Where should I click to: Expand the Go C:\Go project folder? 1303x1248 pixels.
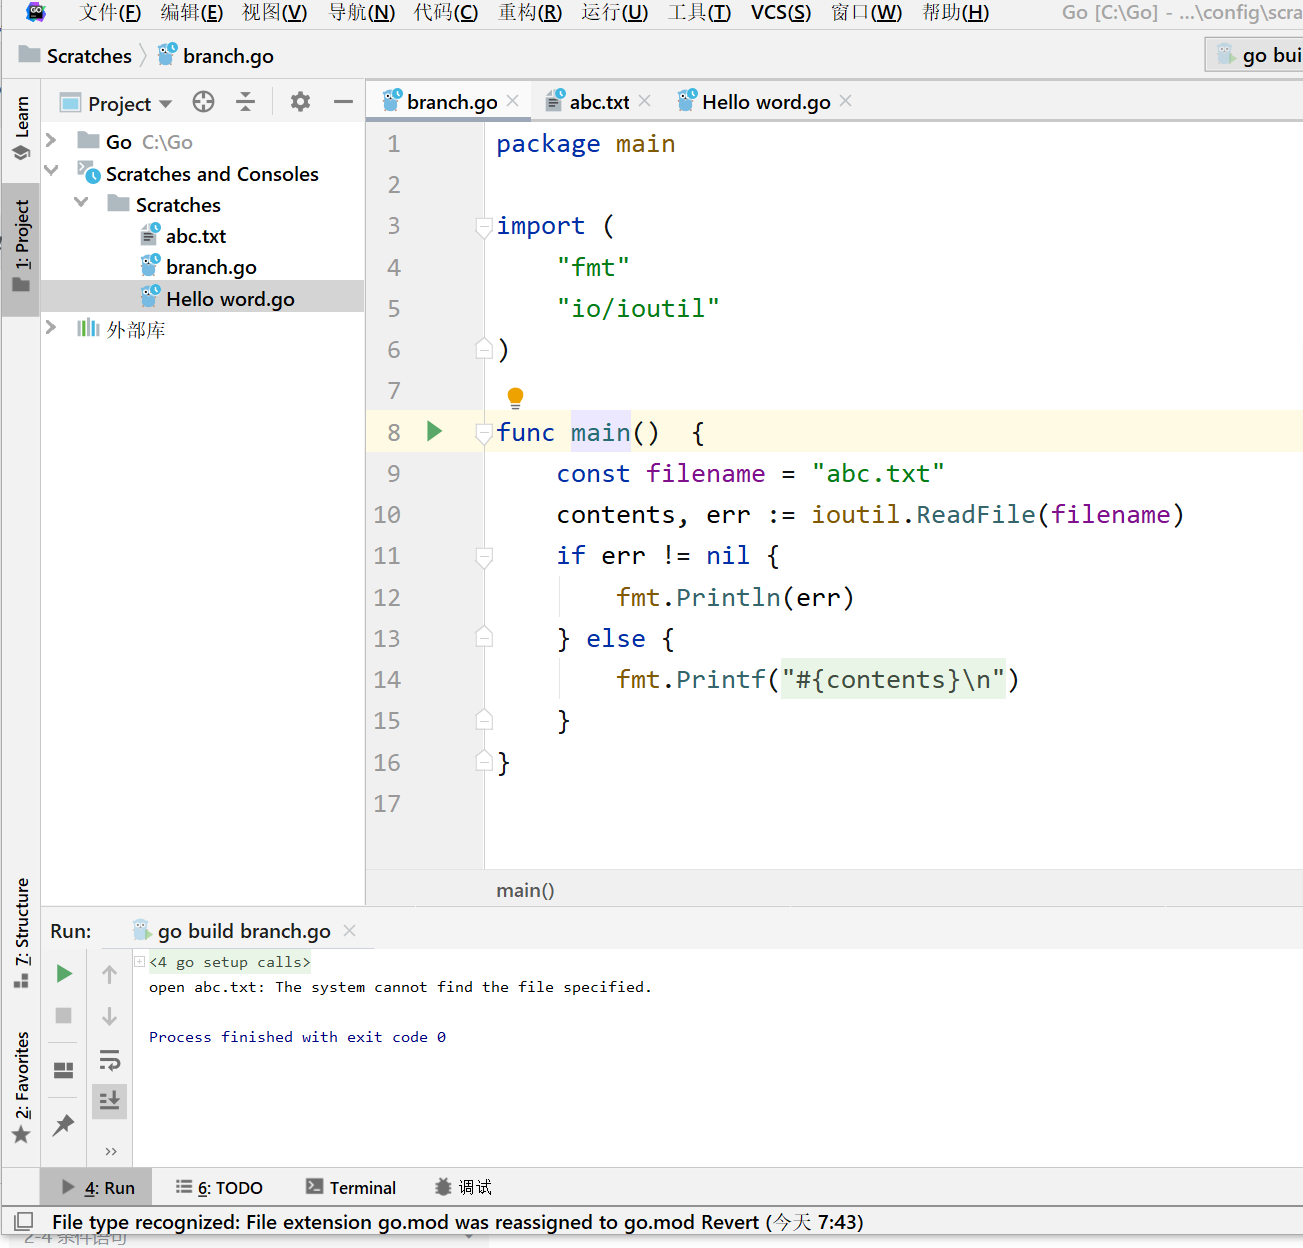51,141
